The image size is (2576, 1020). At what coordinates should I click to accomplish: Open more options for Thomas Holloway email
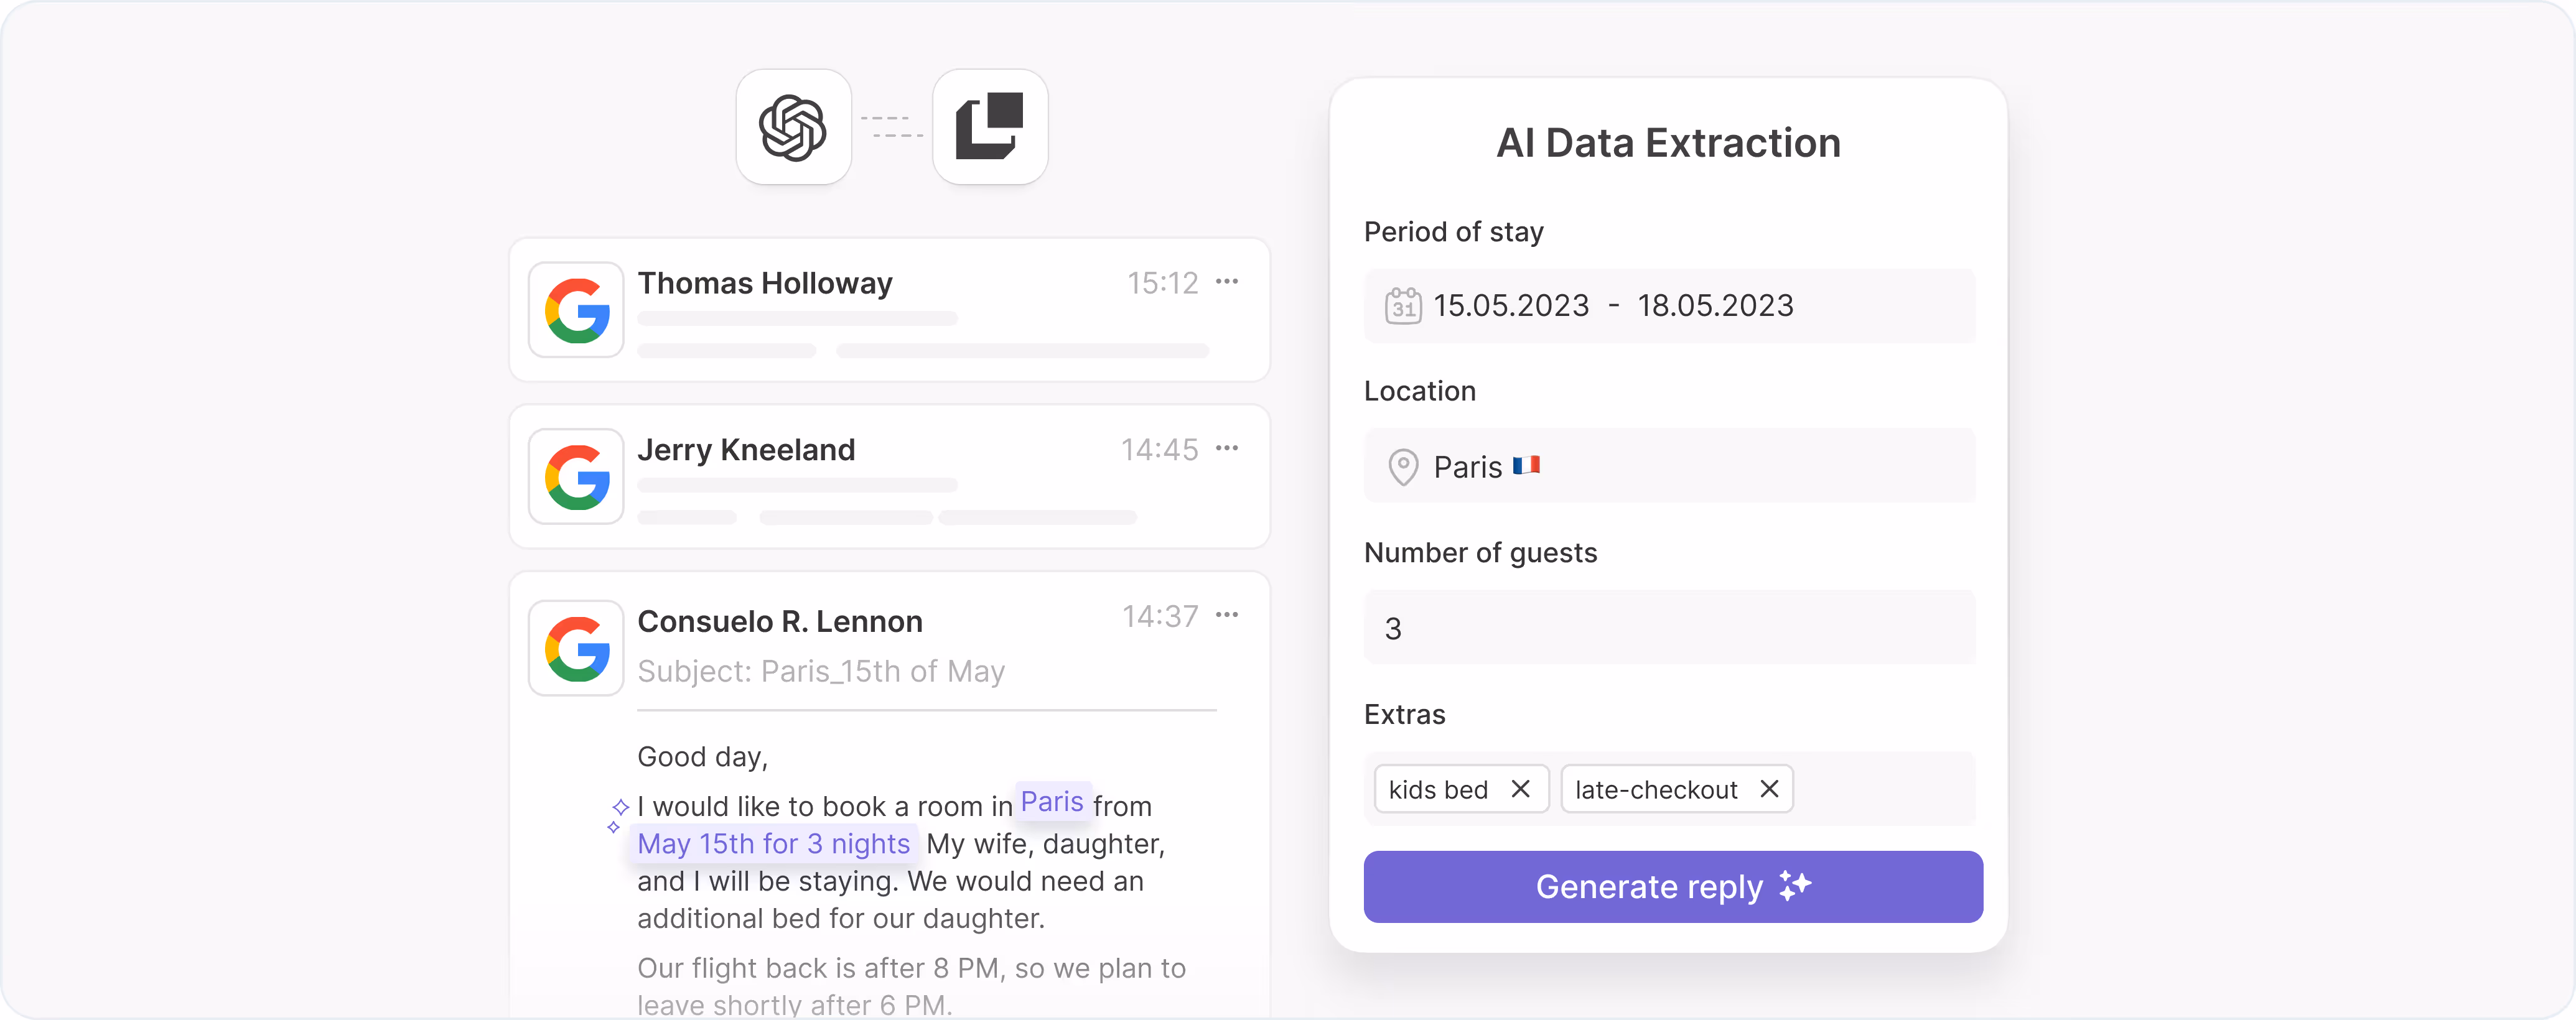pos(1227,282)
